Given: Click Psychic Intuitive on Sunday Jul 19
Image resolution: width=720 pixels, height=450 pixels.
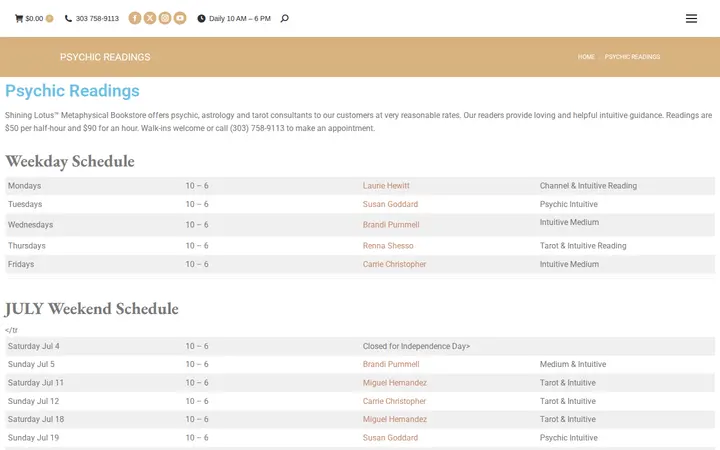Looking at the screenshot, I should tap(568, 438).
